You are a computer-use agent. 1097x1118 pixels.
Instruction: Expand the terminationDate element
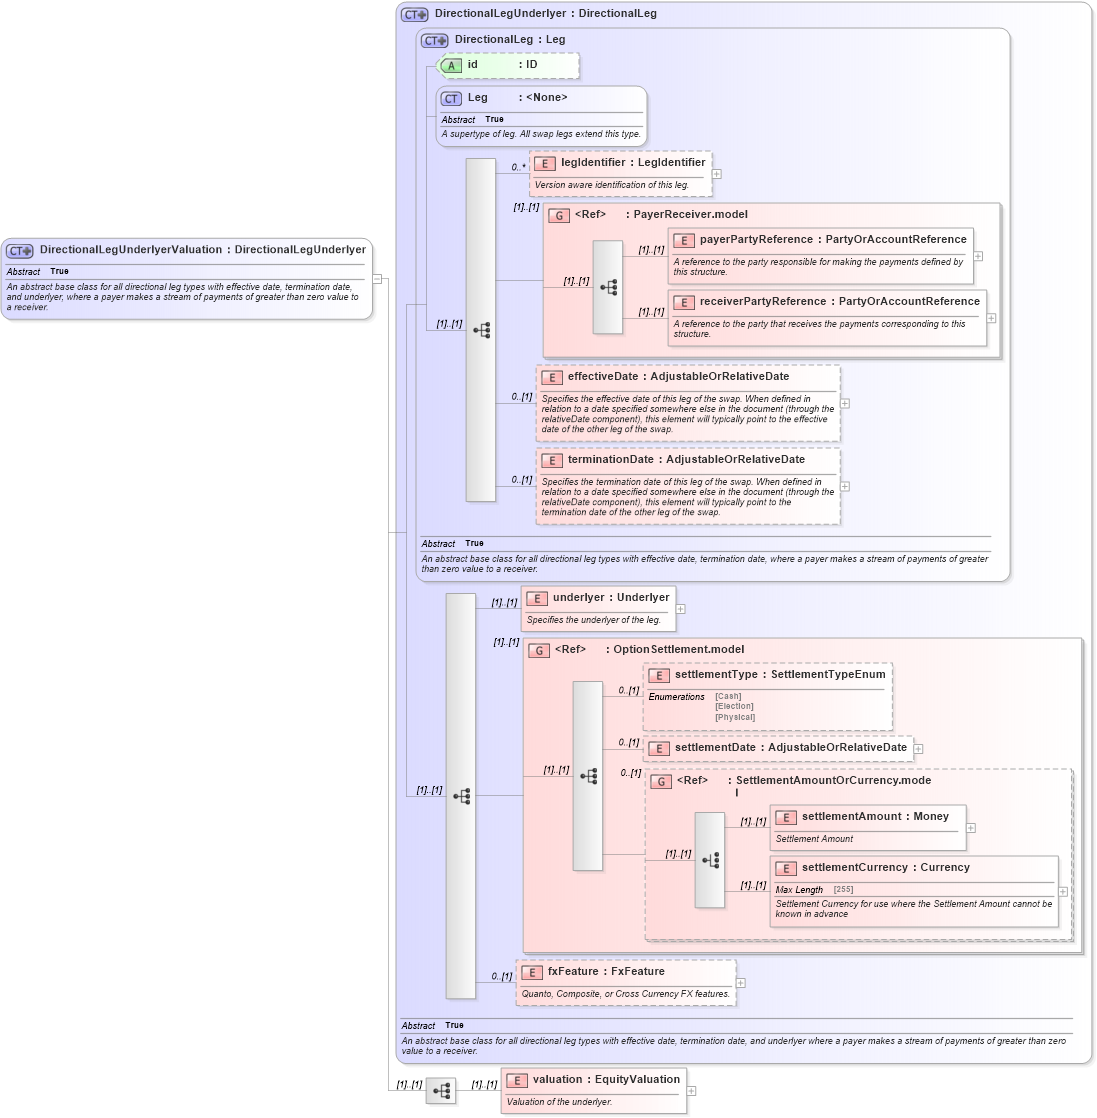[845, 486]
